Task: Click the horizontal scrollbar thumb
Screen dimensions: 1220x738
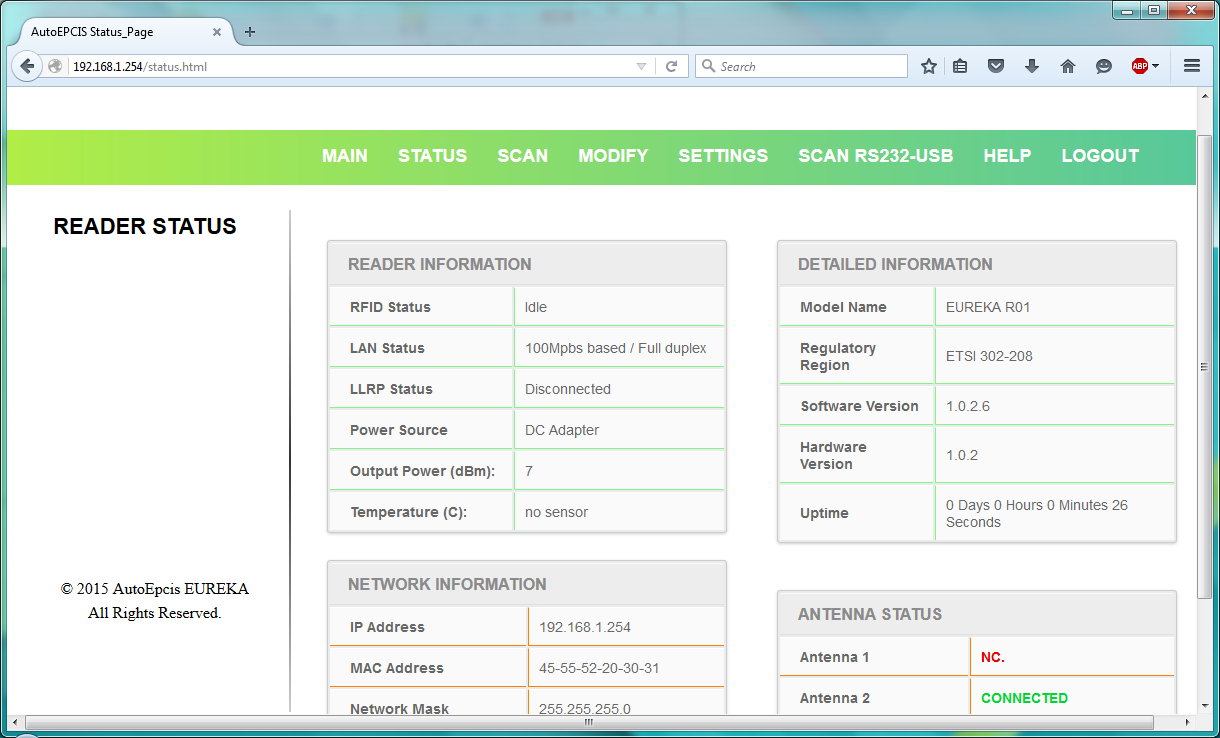Action: [587, 721]
